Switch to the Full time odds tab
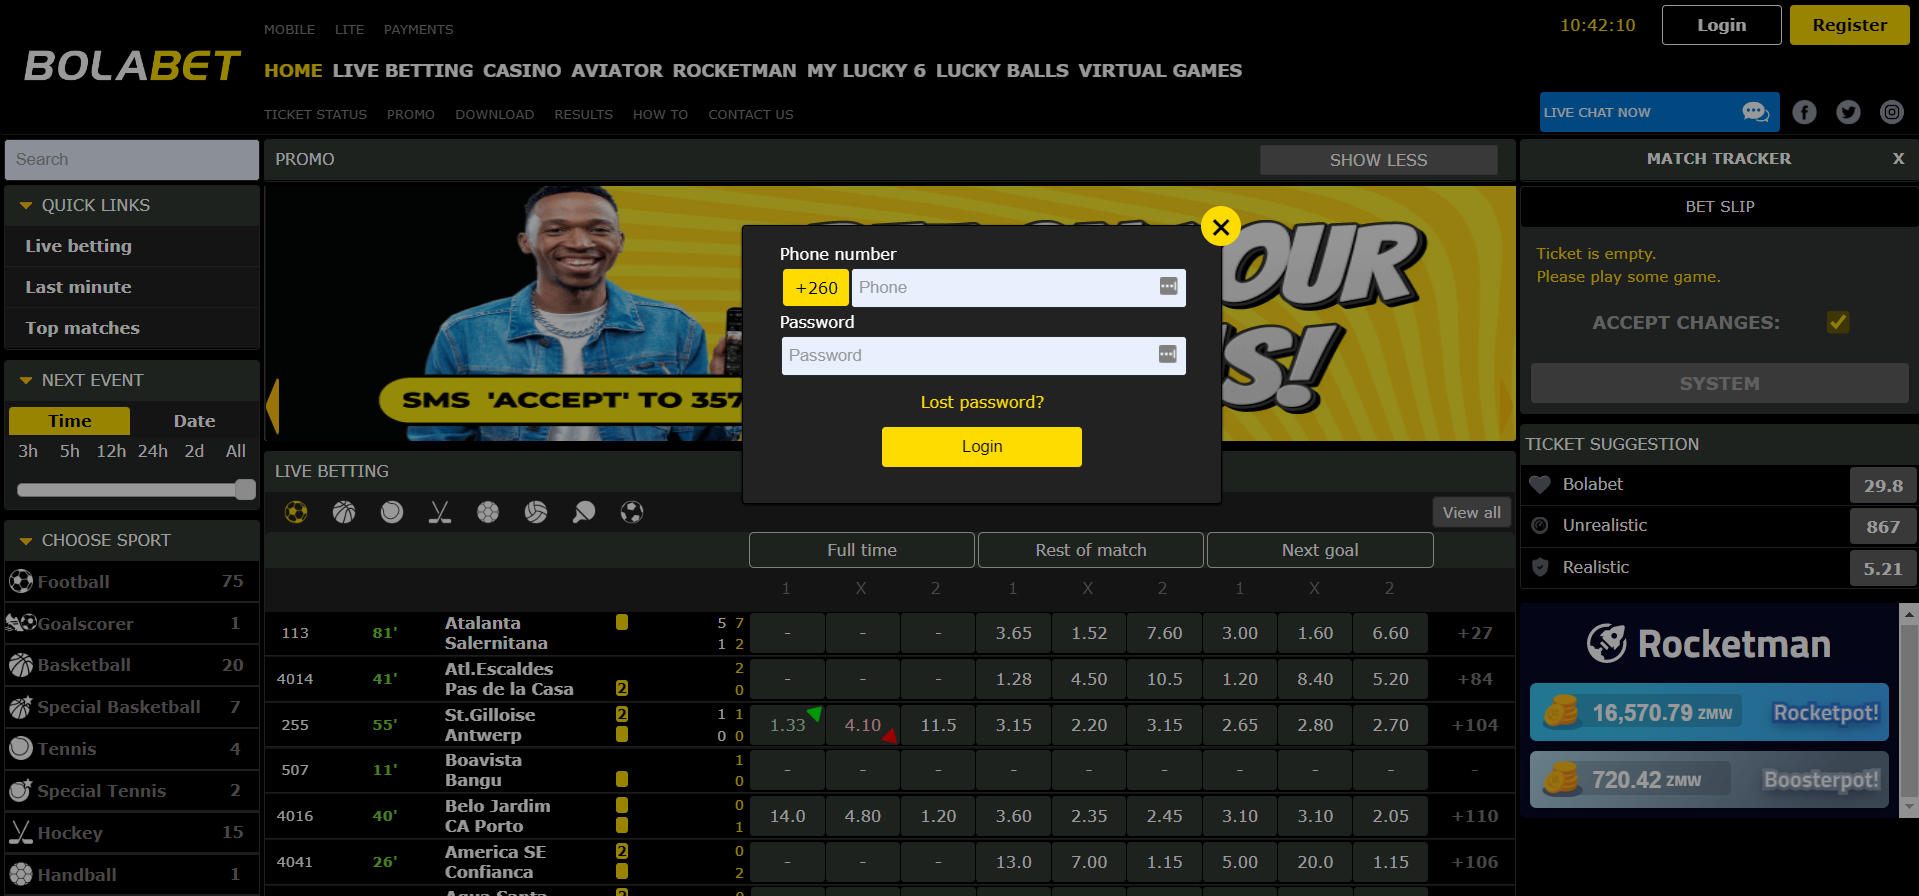Screen dimensions: 1919x896 point(862,550)
